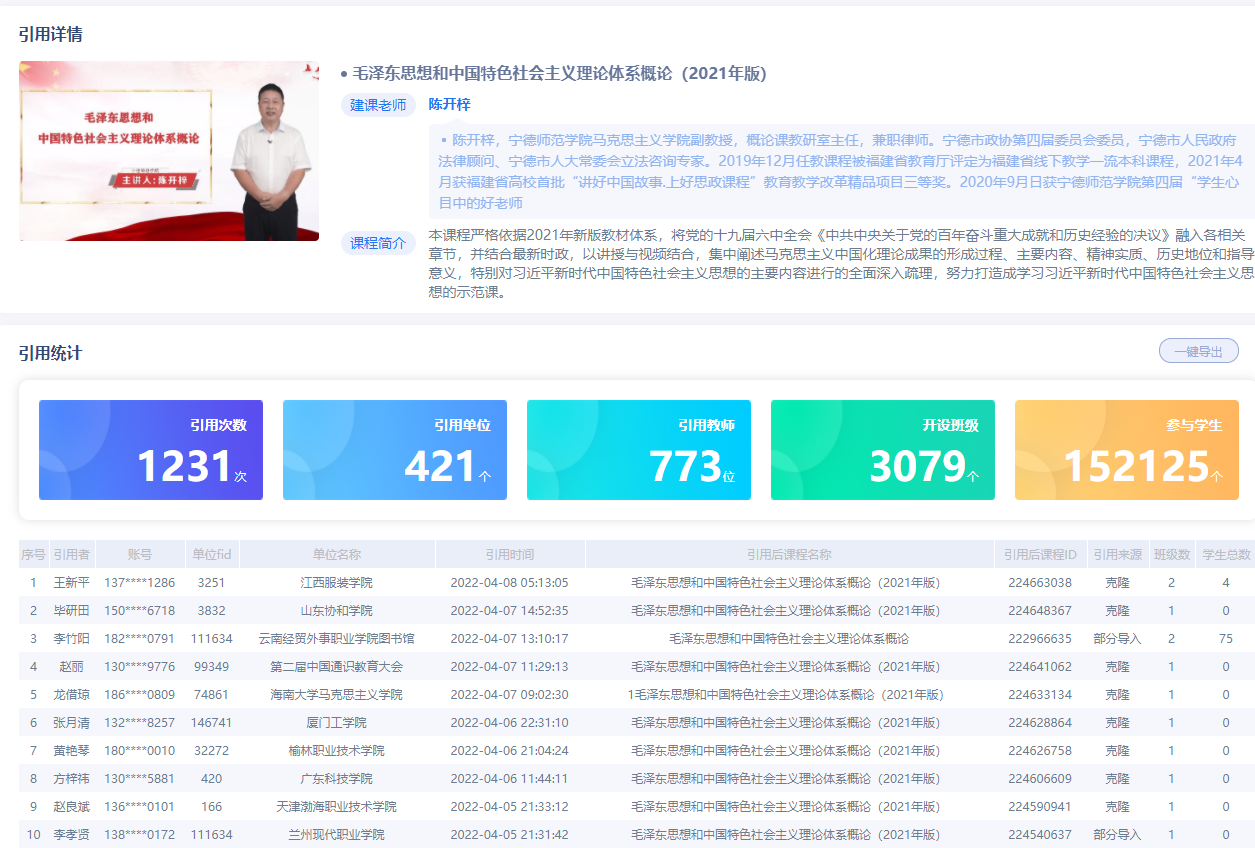Select the 引用教师 773 statistics card

[x=639, y=450]
